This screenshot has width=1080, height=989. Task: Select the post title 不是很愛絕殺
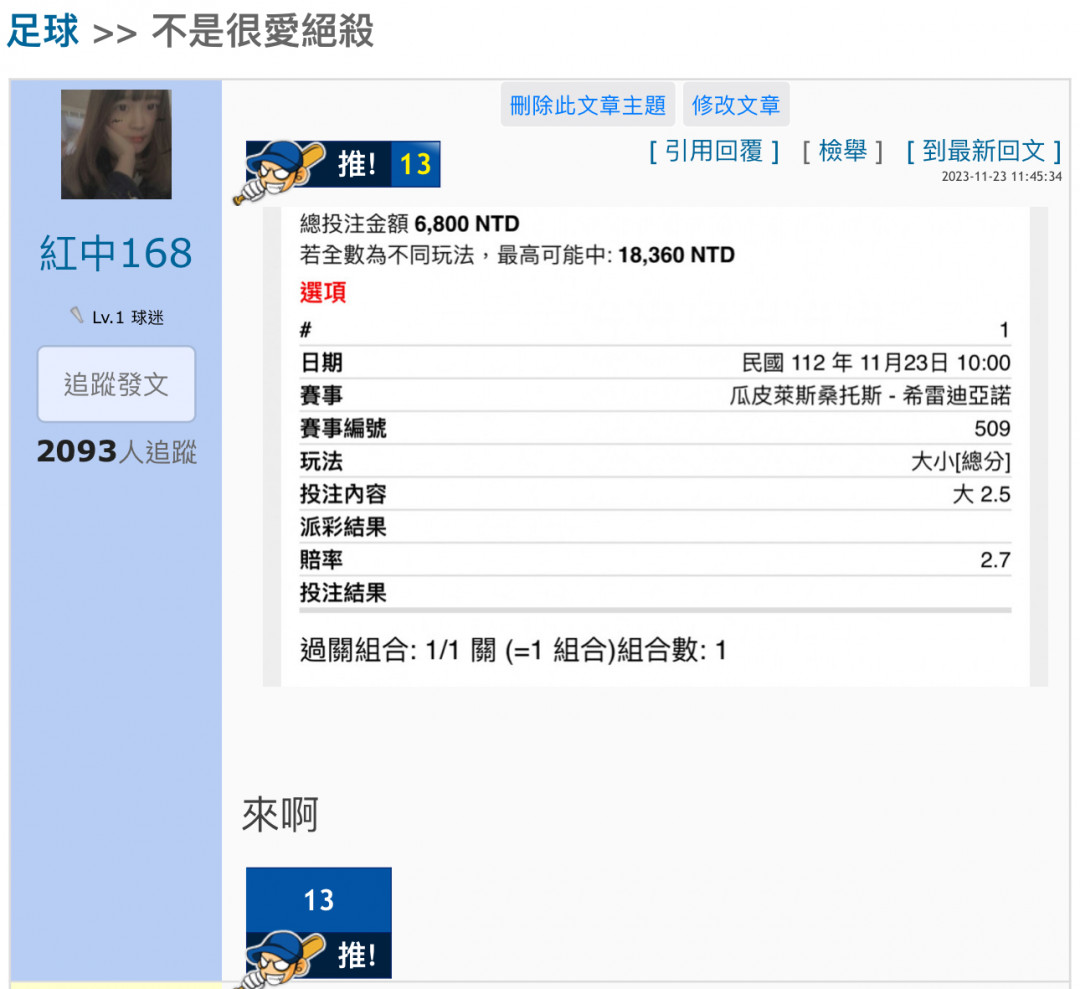coord(262,31)
